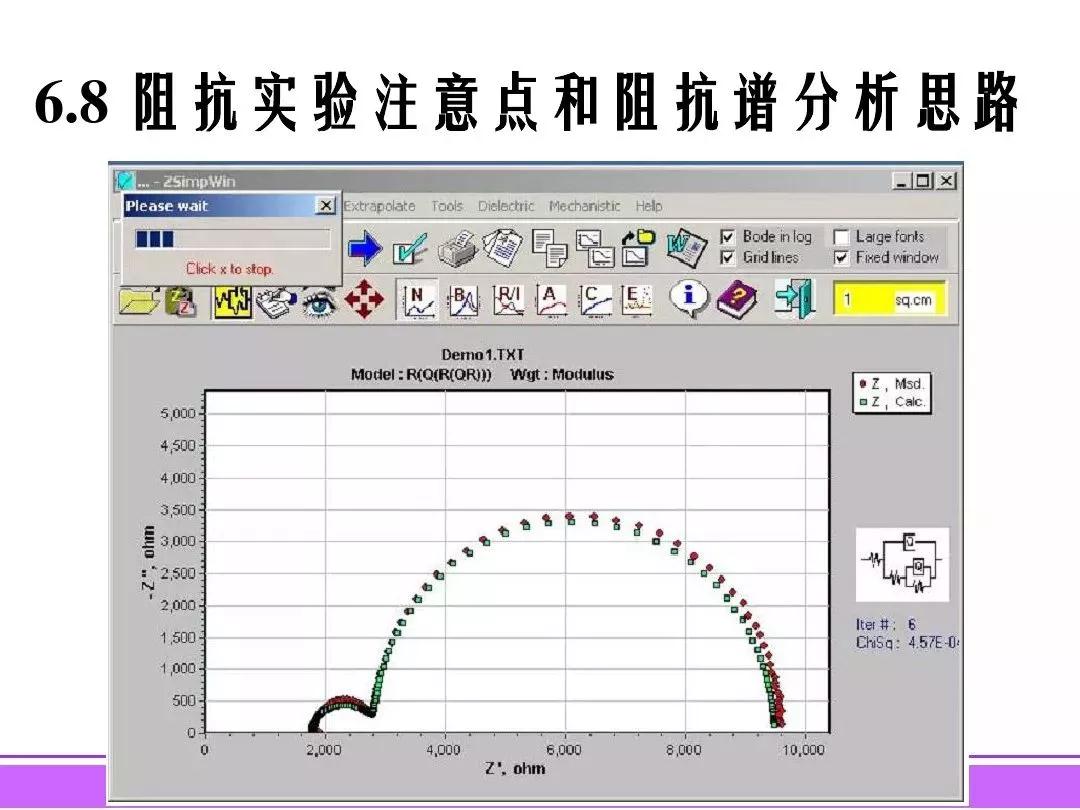The height and width of the screenshot is (810, 1080).
Task: Click the yellow sq.cm area input field
Action: tap(888, 299)
